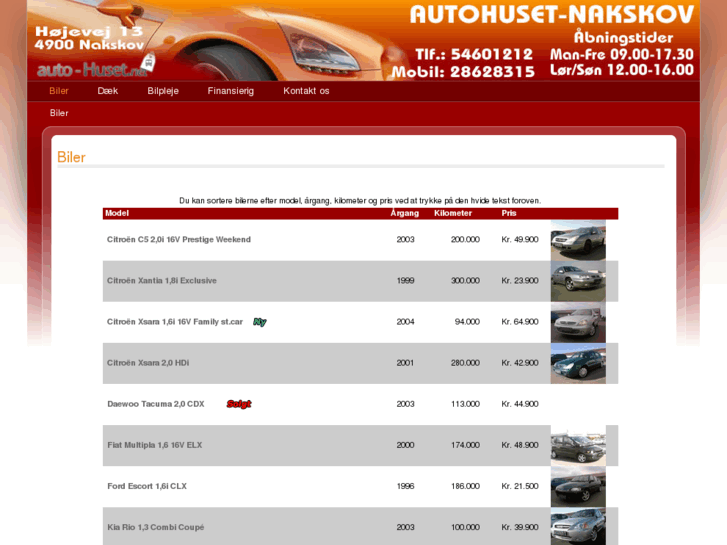This screenshot has height=545, width=727.
Task: Click the year 2000 in the Fiat Multipla row
Action: (405, 445)
